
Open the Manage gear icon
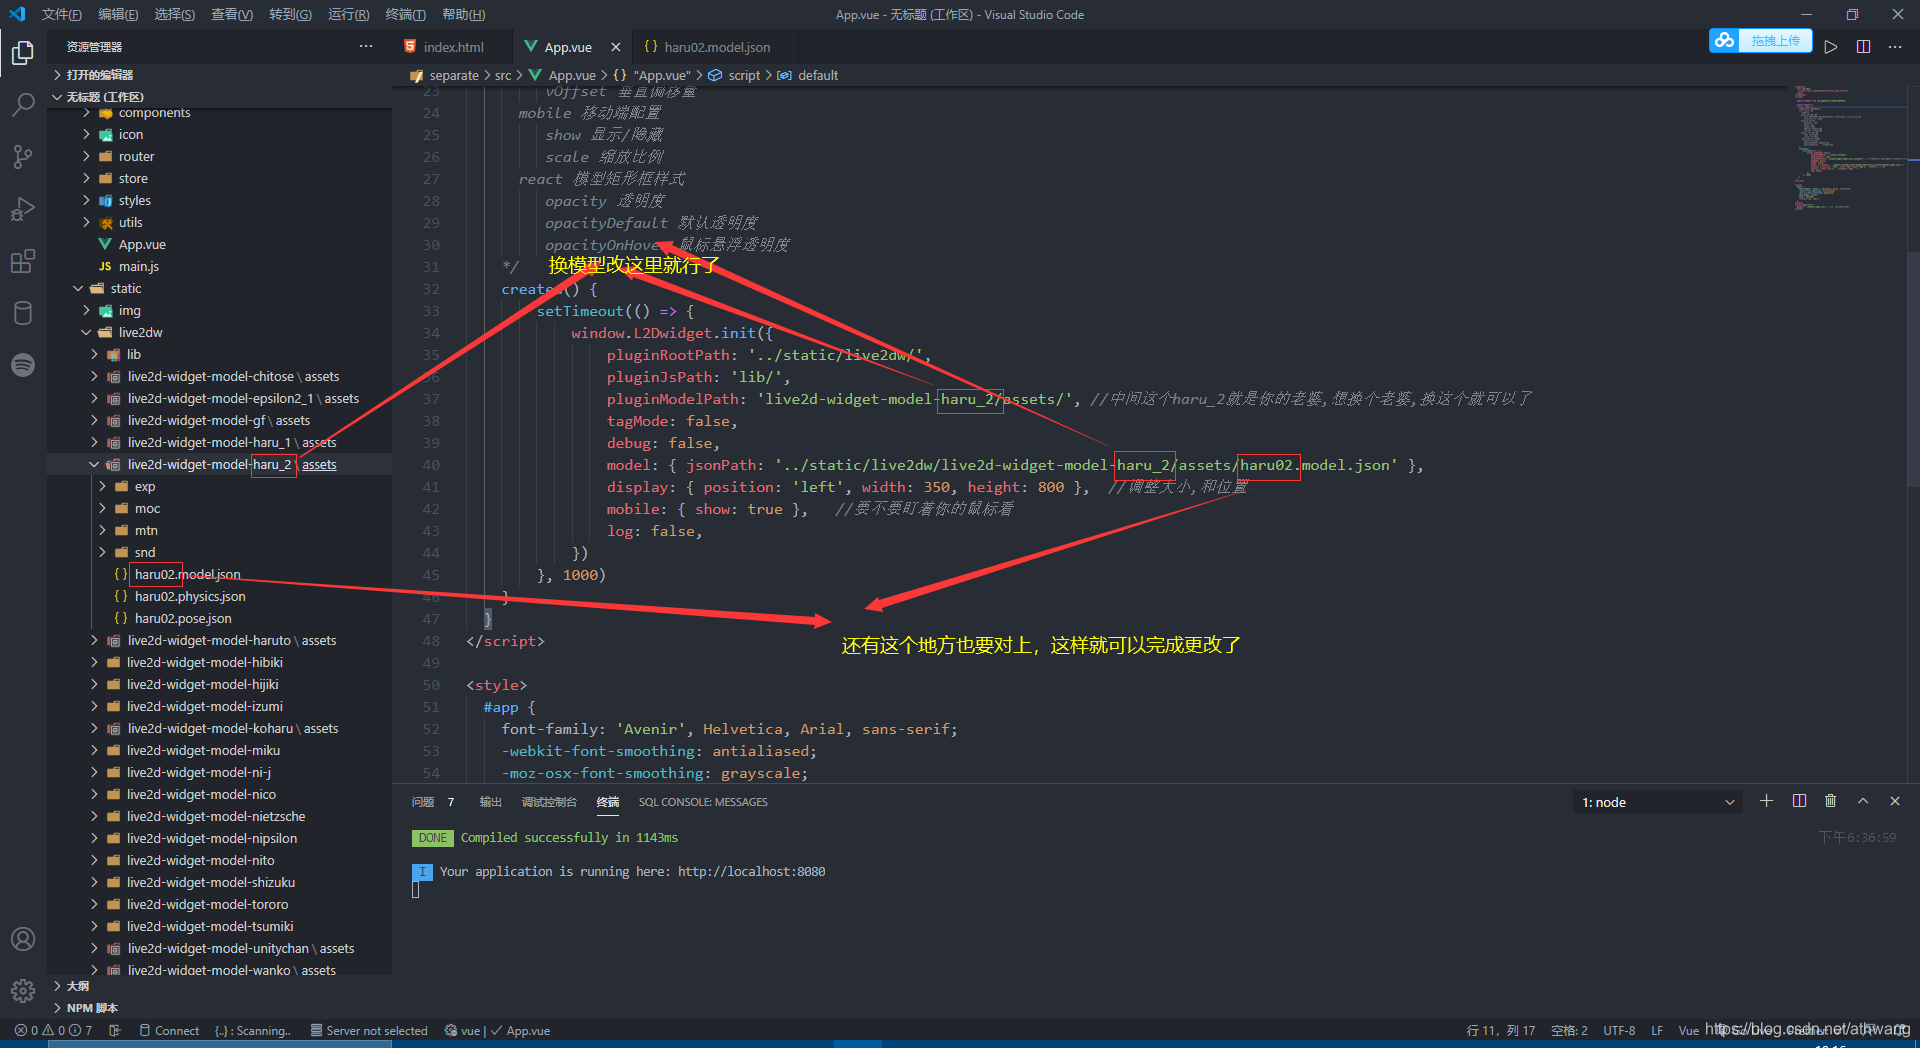(22, 991)
